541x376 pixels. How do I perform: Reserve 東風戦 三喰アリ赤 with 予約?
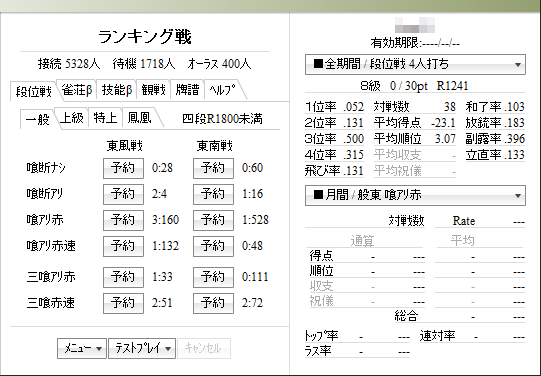[x=123, y=277]
